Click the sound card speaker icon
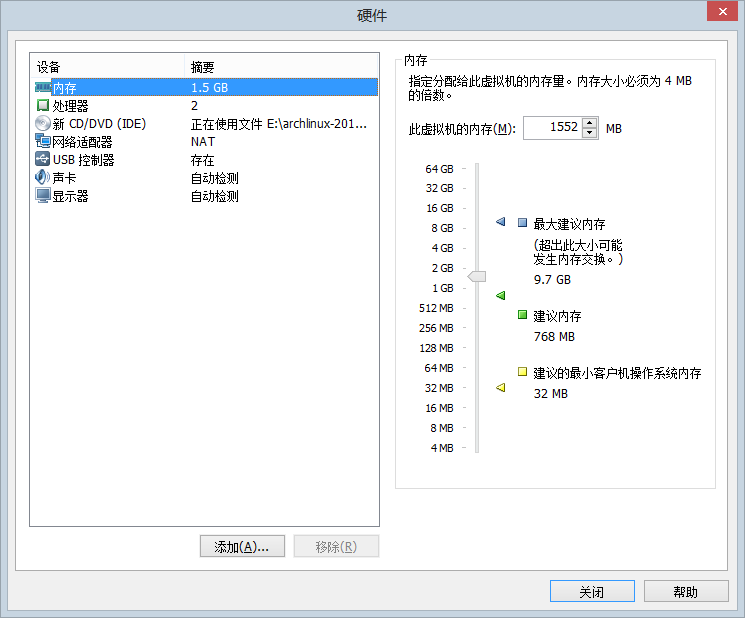Viewport: 745px width, 618px height. [42, 177]
